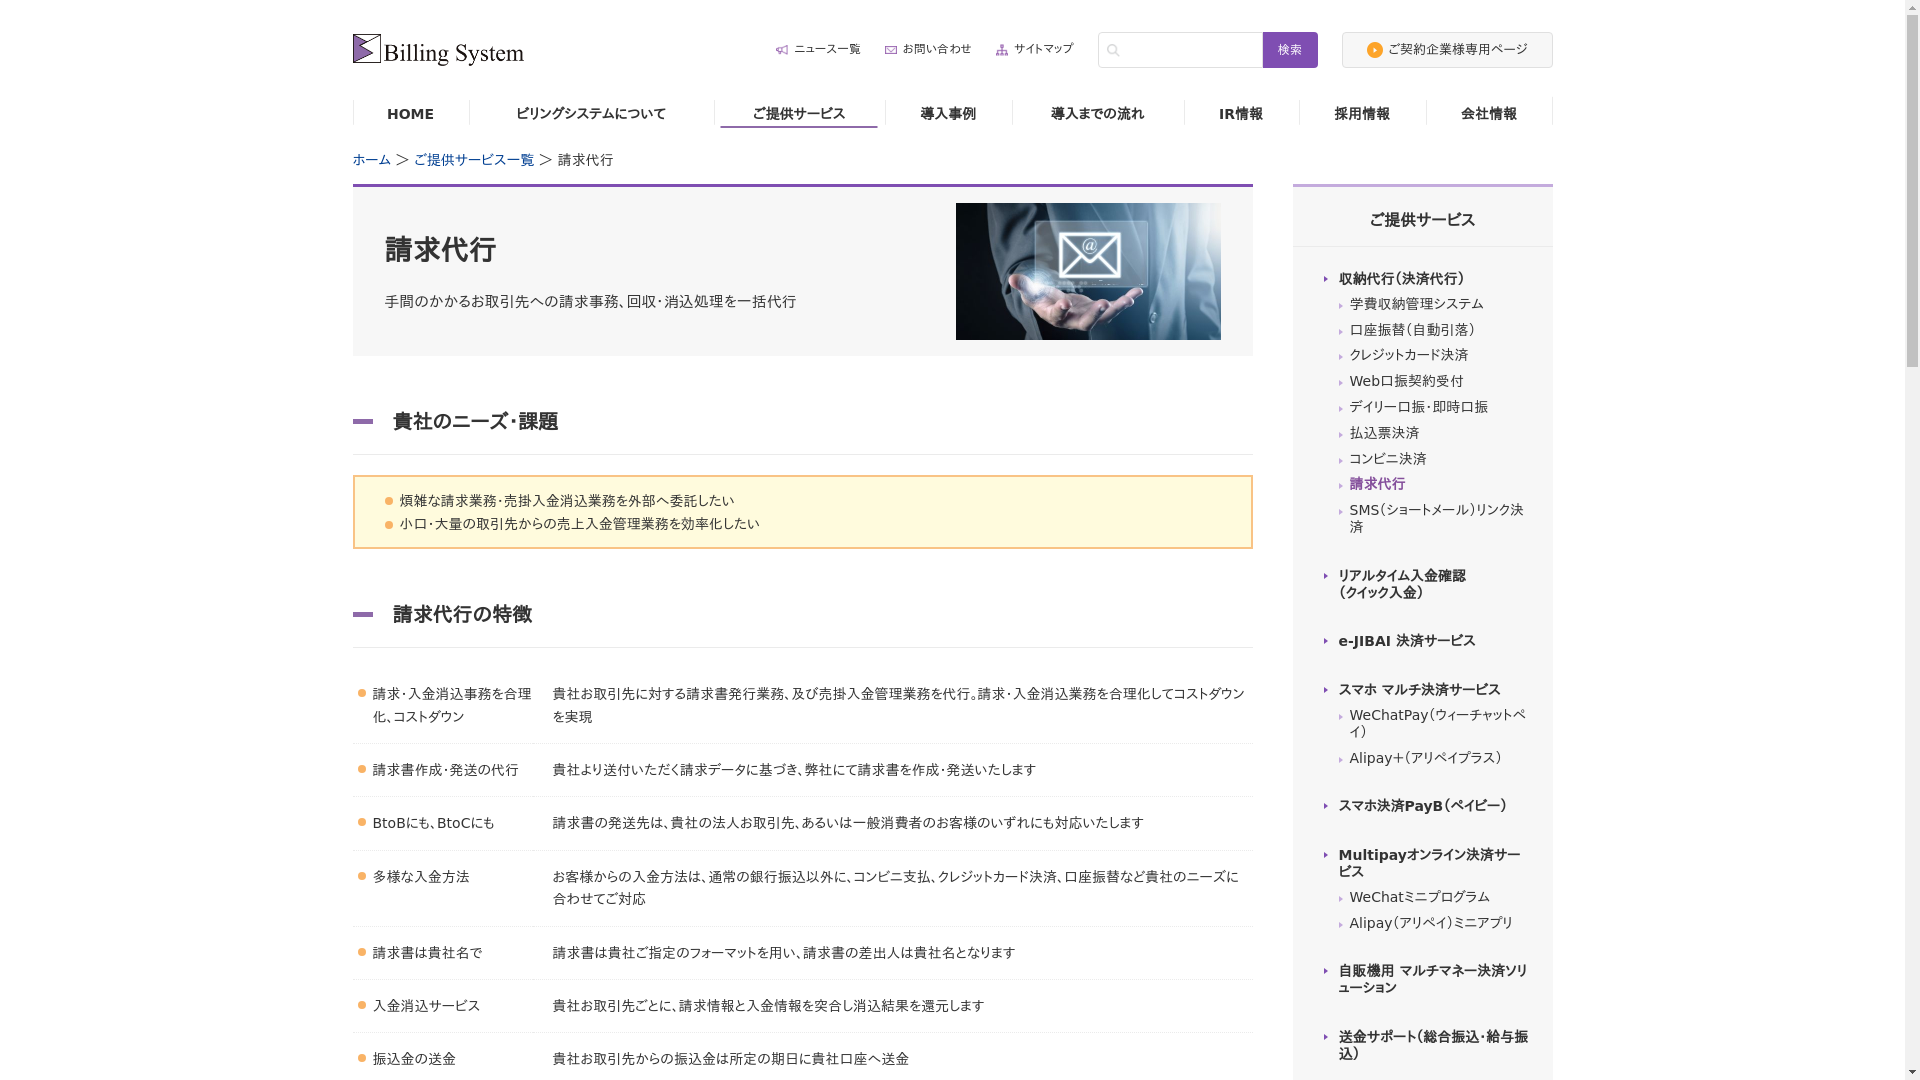
Task: Click the envelope icon beside お問い合わせ
Action: (891, 50)
